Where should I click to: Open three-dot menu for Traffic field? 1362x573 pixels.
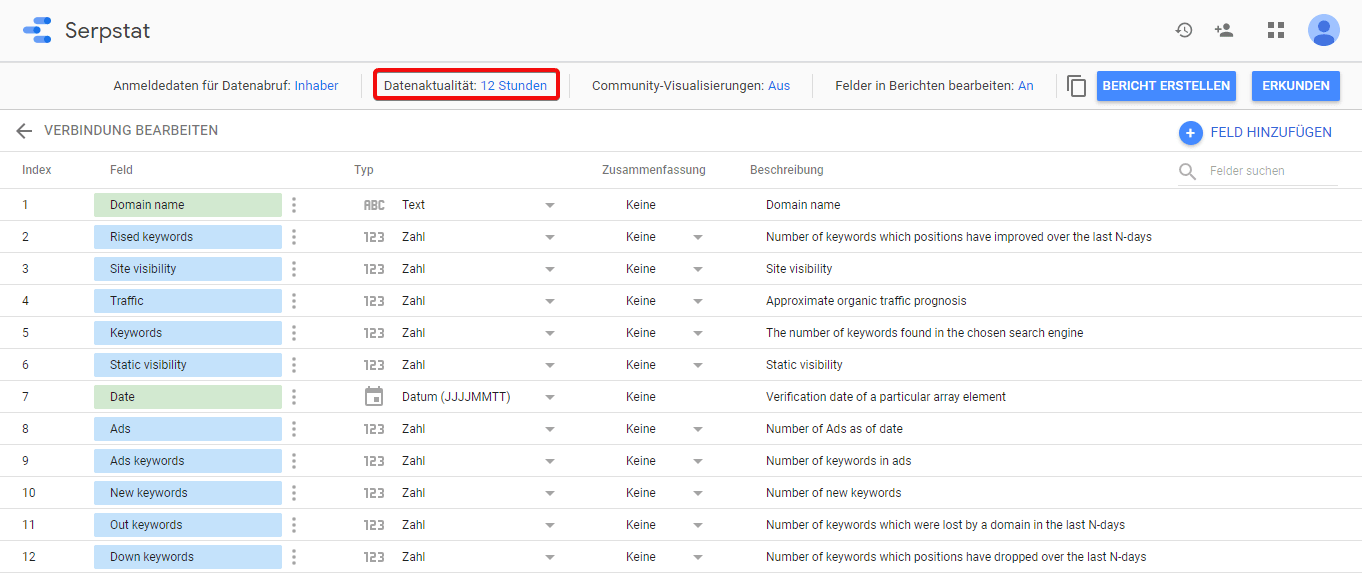tap(294, 301)
